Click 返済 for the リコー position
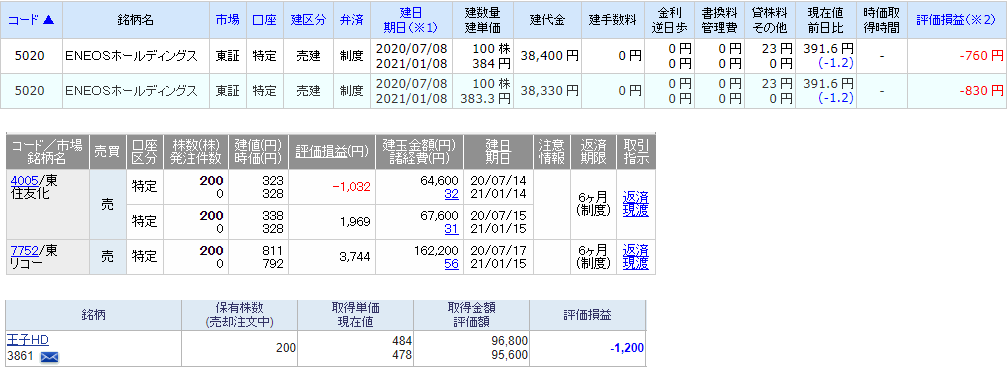The width and height of the screenshot is (1007, 387). [635, 250]
